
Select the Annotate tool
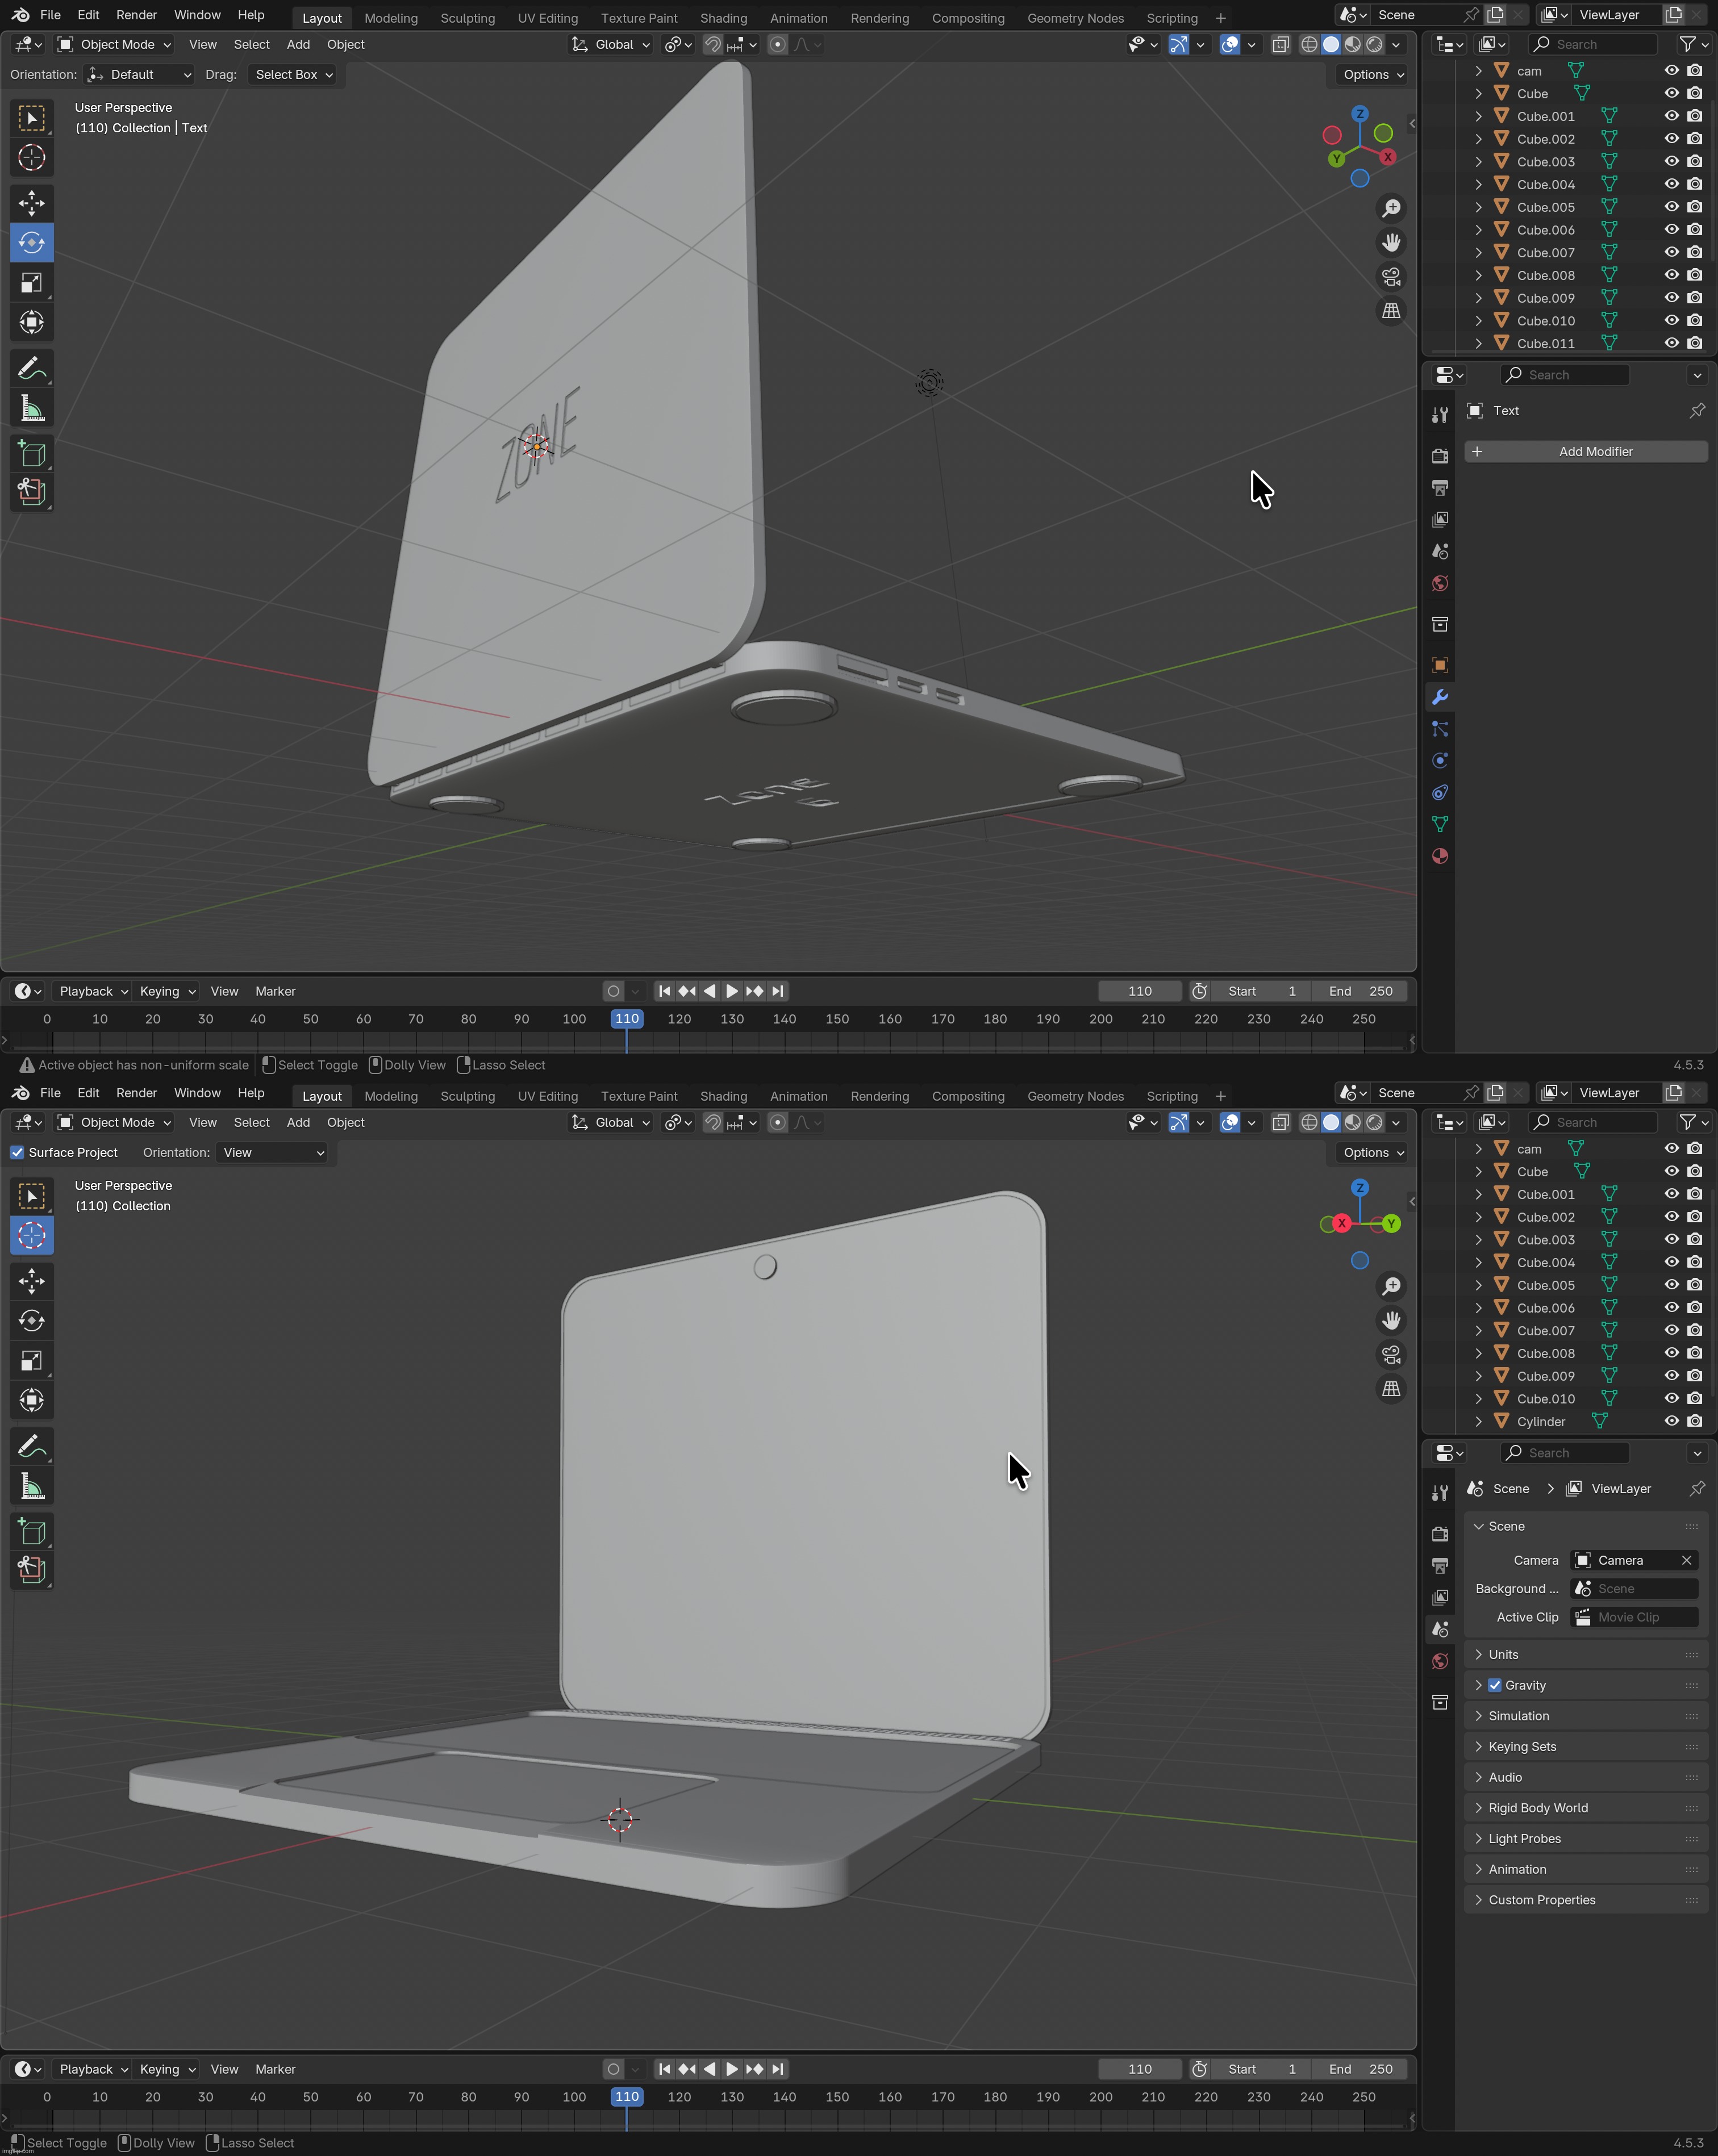(x=32, y=368)
